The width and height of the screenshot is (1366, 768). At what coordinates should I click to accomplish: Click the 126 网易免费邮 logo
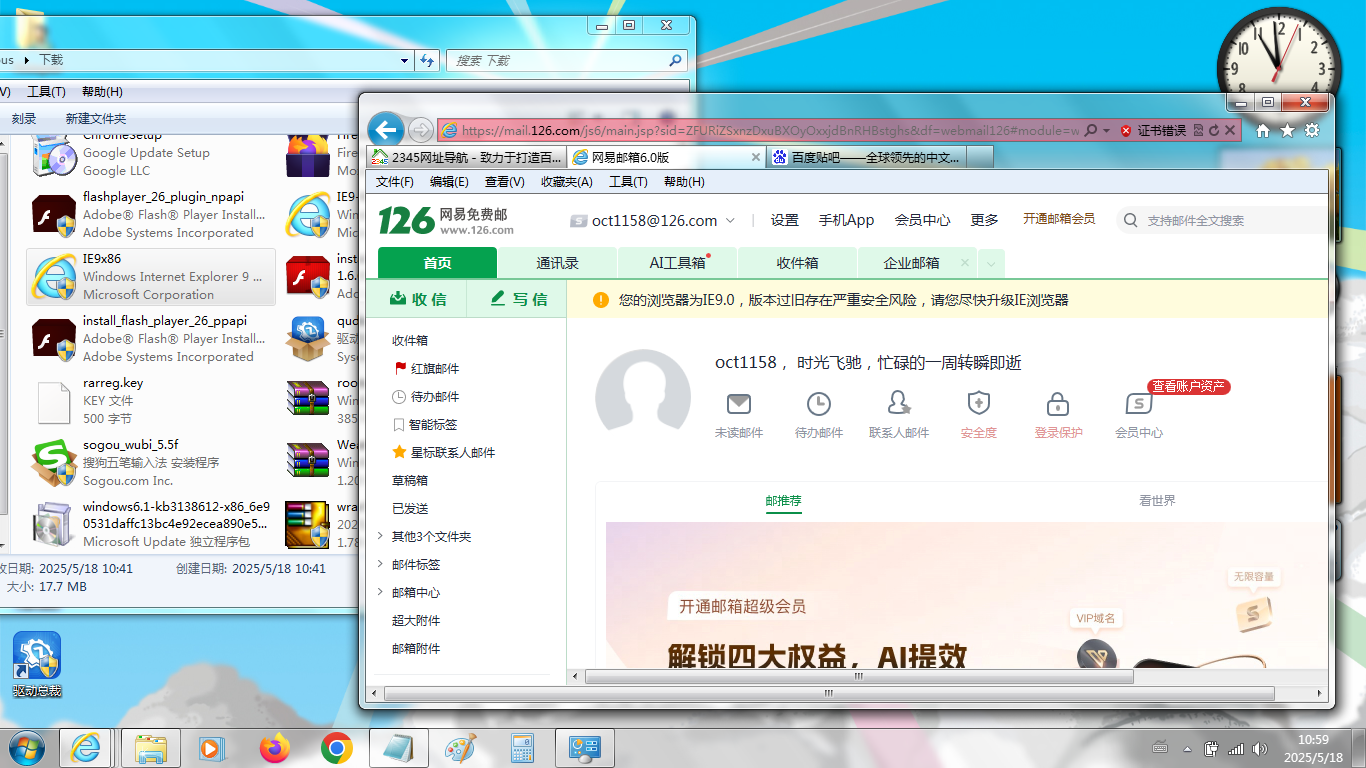click(x=446, y=220)
